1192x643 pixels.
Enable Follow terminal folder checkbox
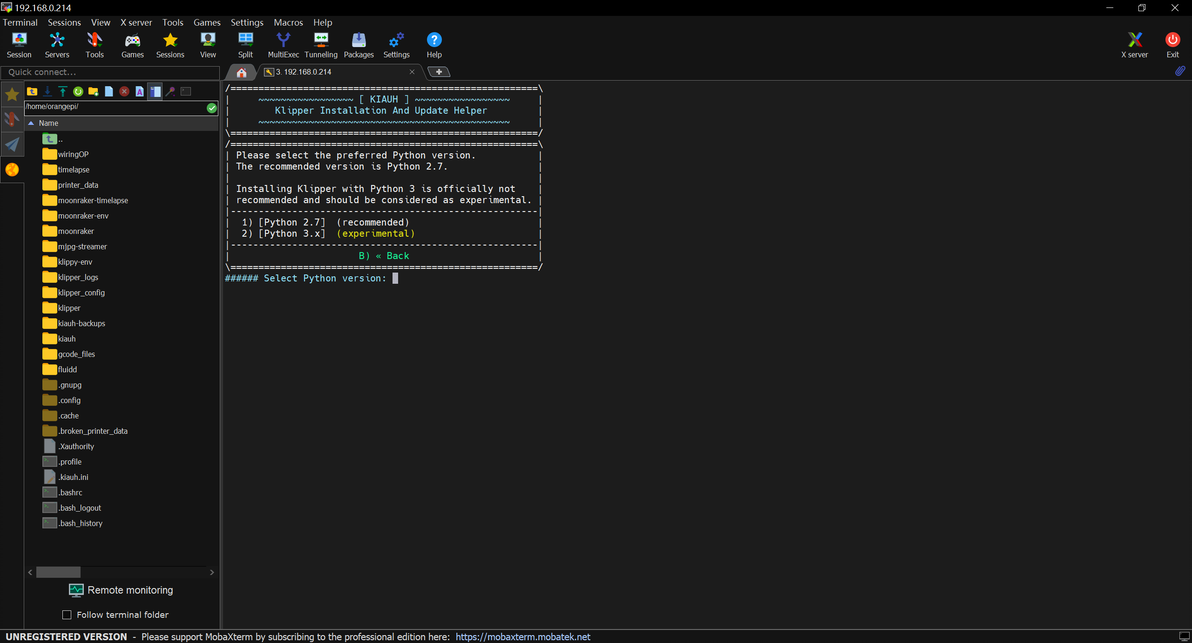click(x=67, y=615)
